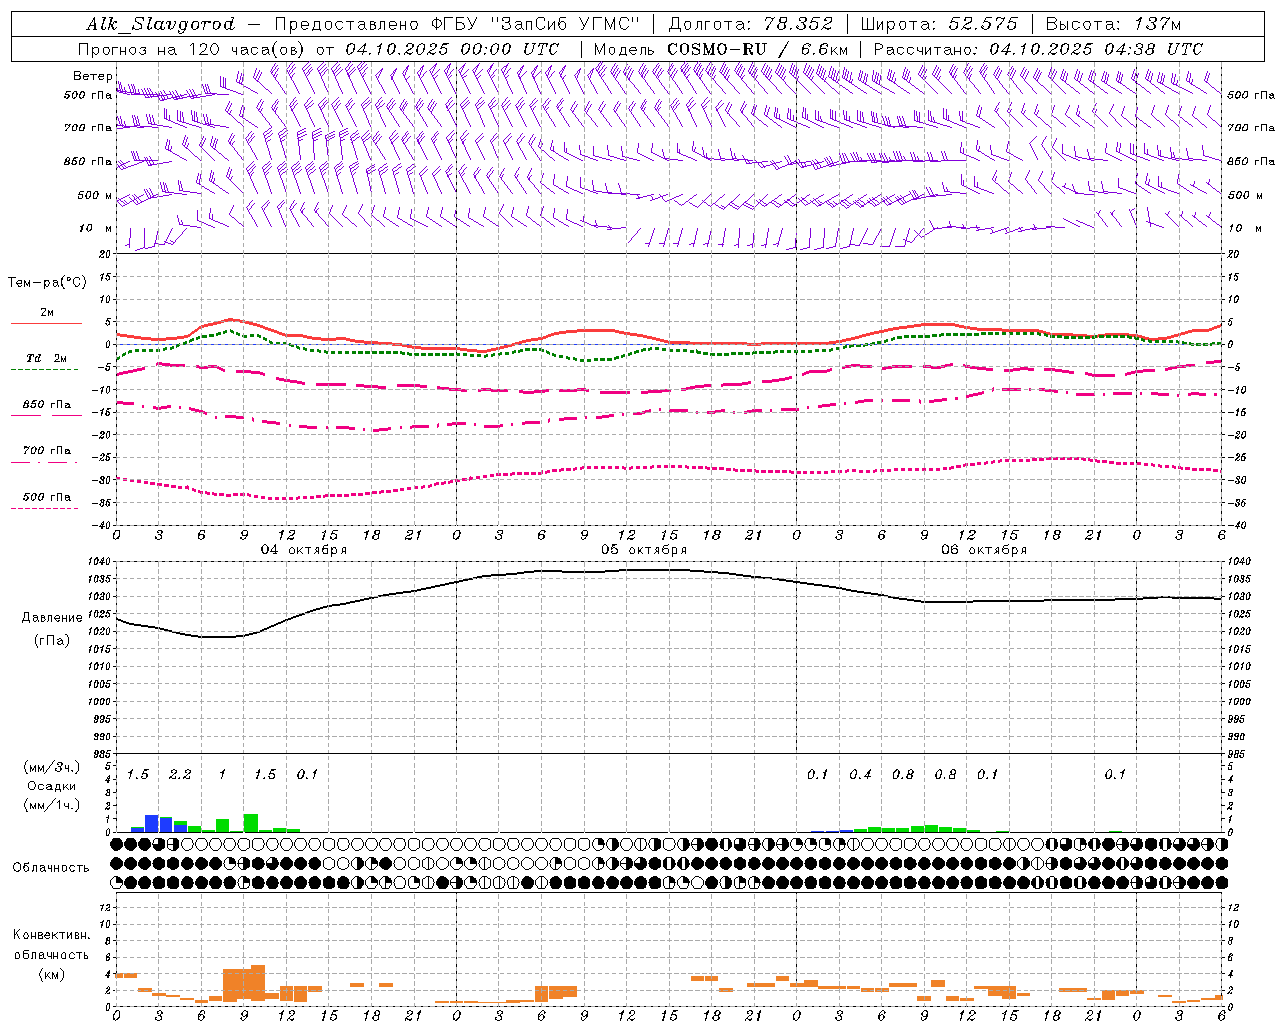
Task: Click the COSMO-RU model name
Action: click(x=717, y=49)
